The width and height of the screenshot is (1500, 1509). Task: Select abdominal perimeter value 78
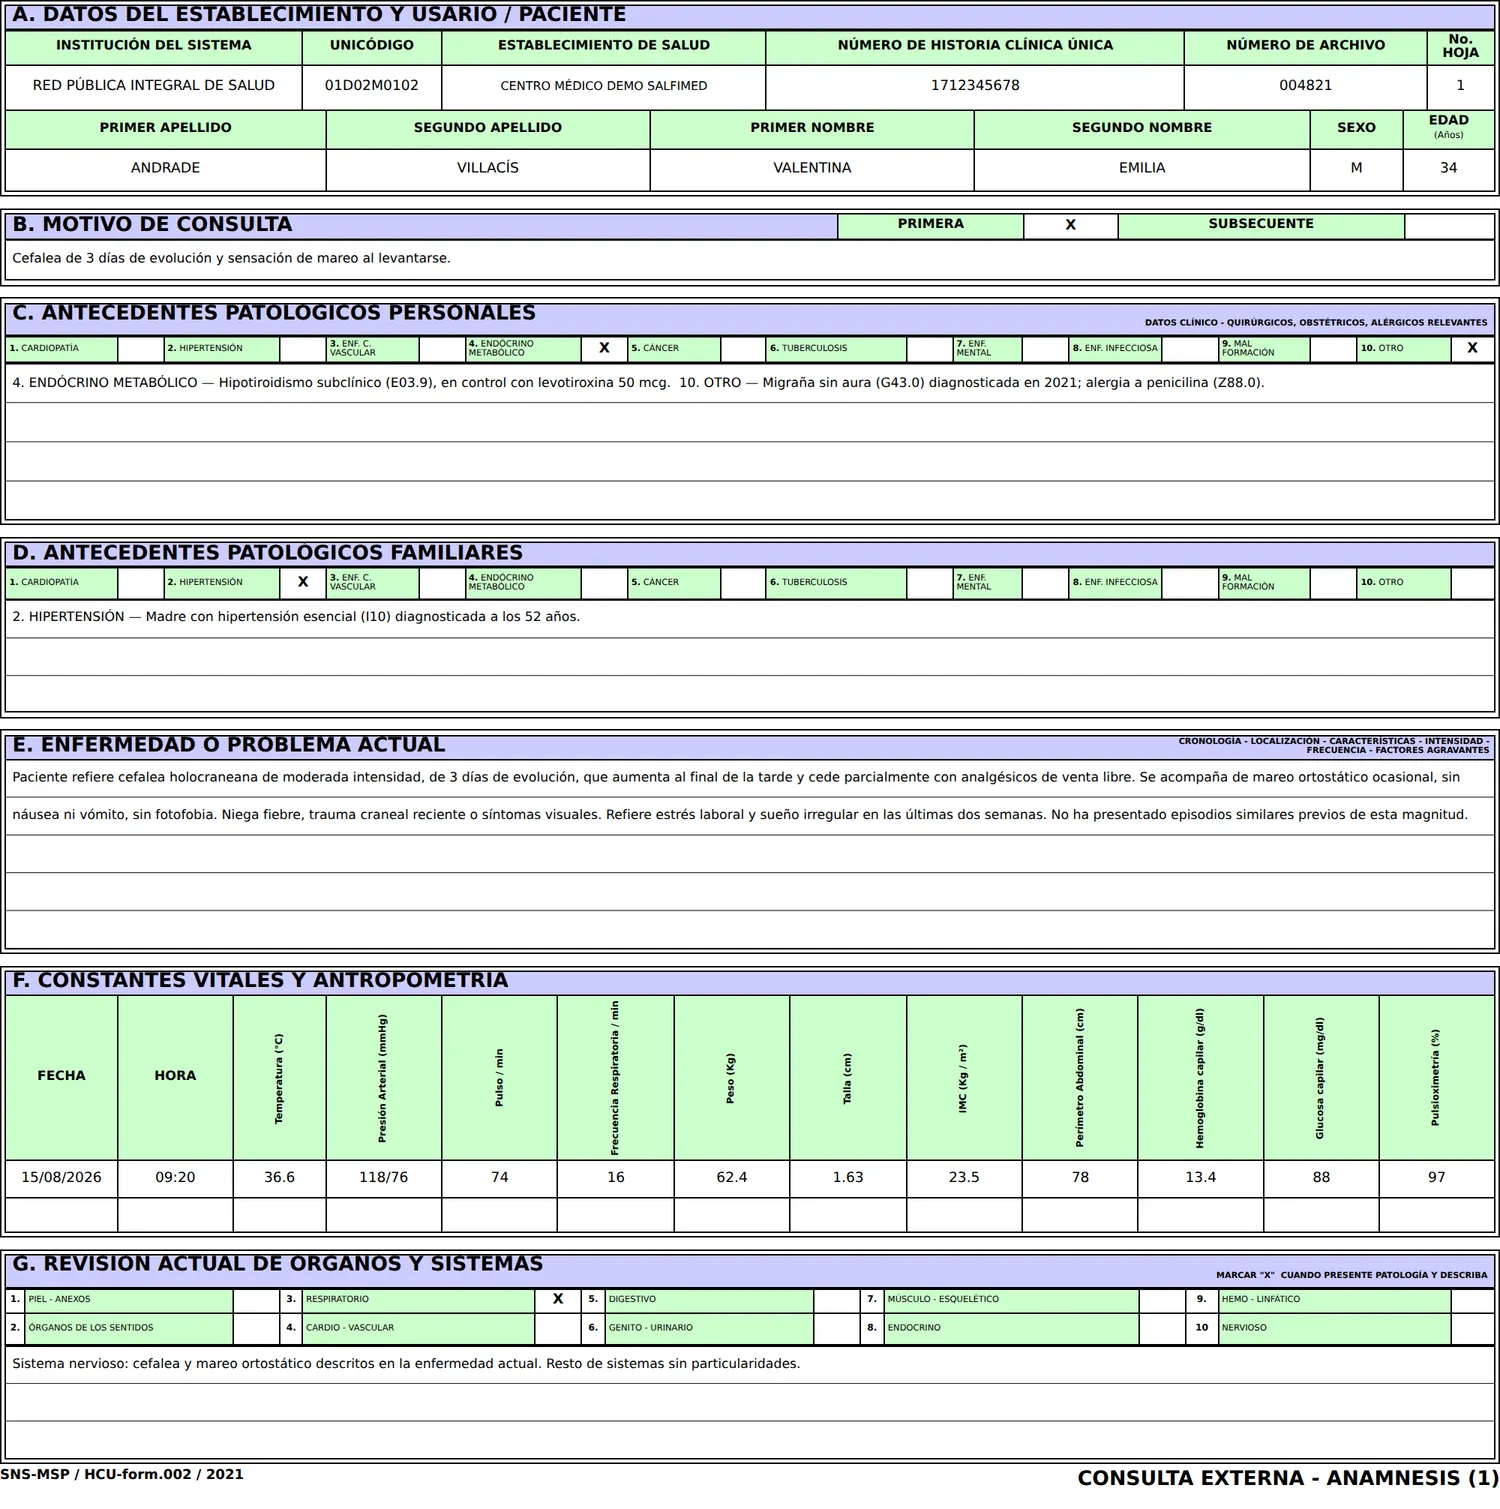(x=1080, y=1178)
